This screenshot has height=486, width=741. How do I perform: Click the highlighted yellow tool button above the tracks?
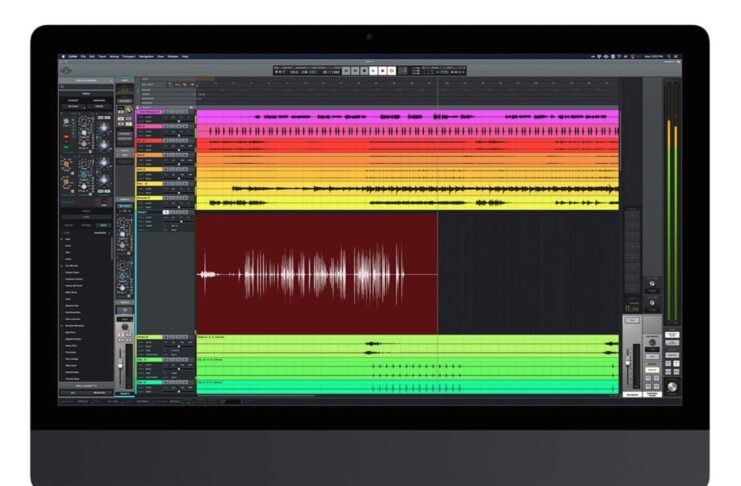184,85
